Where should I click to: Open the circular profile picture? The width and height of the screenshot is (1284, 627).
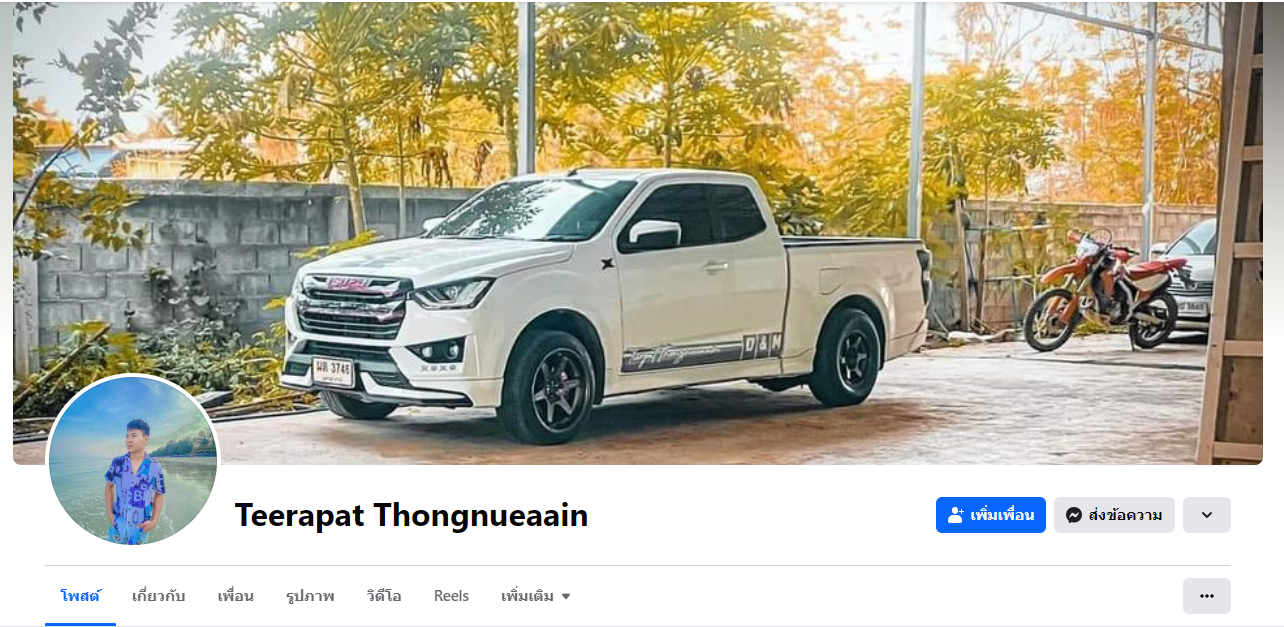click(133, 461)
